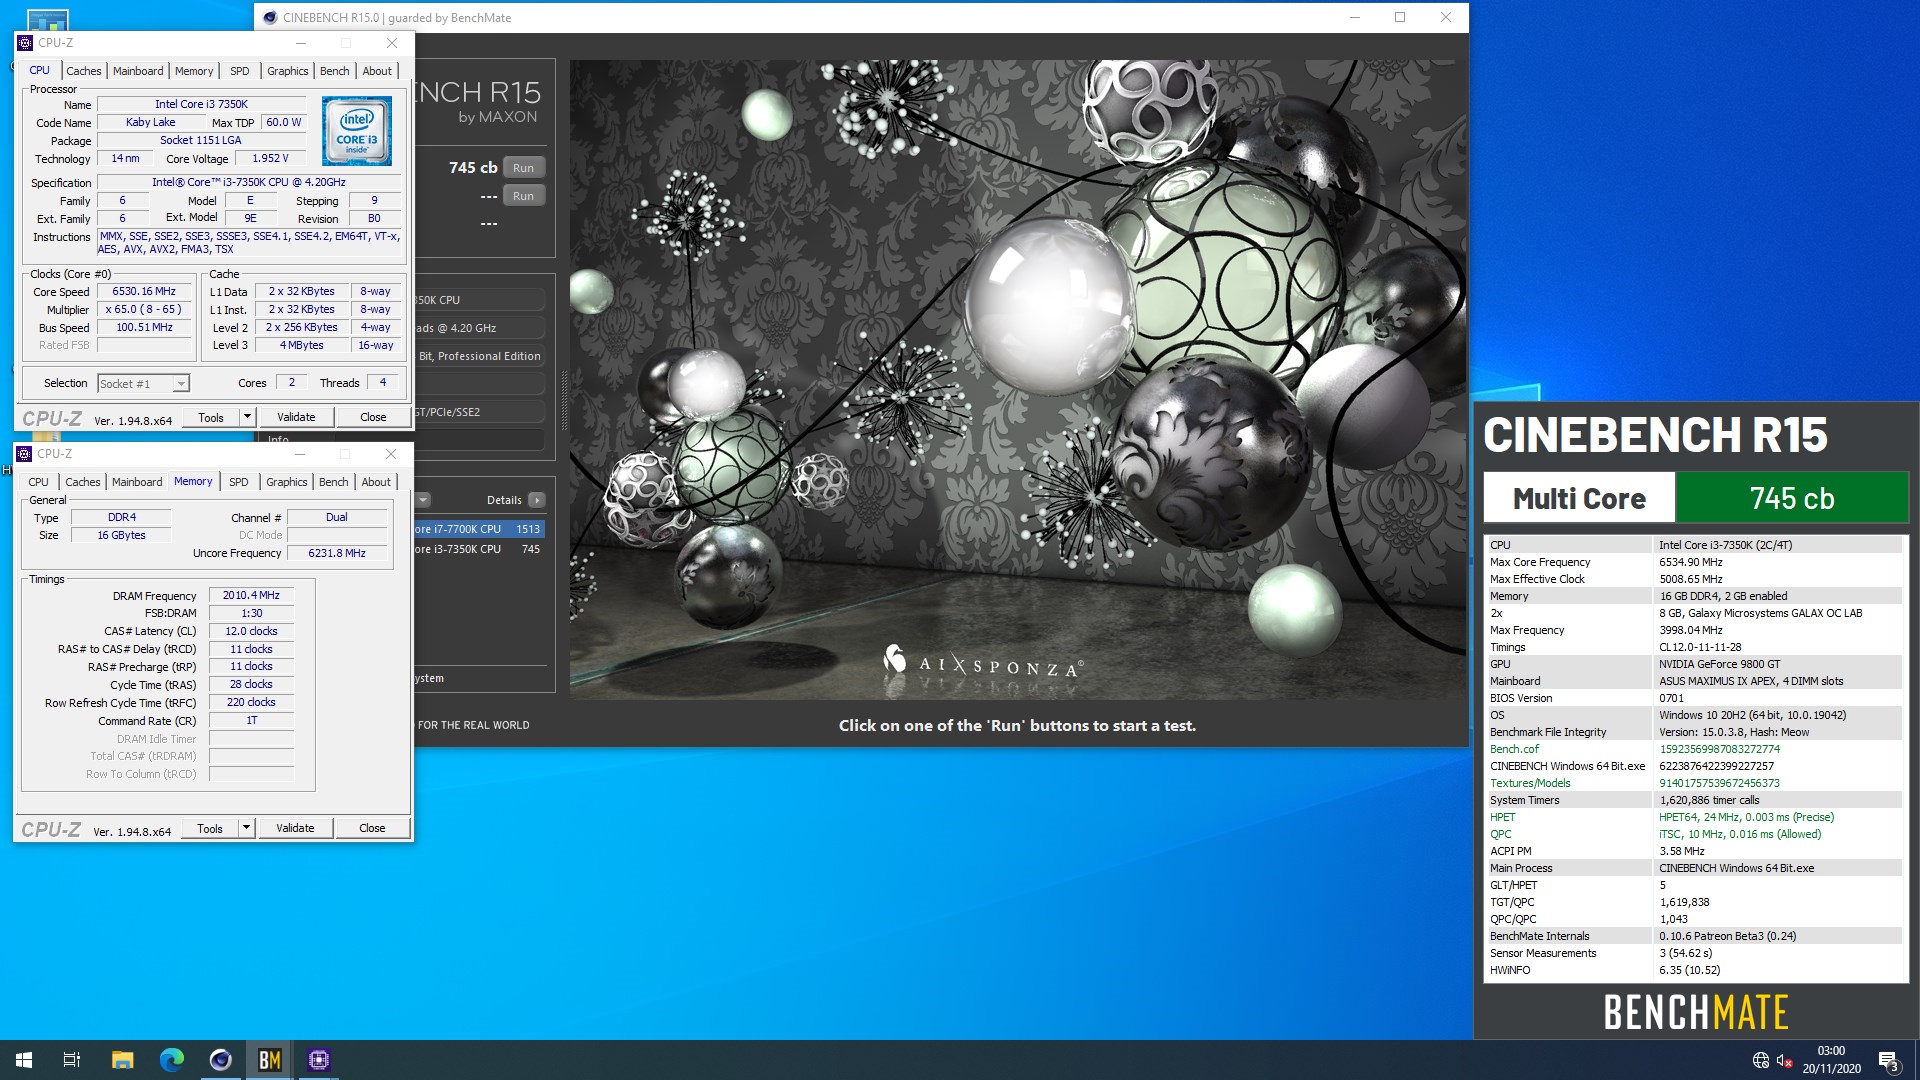Open File Explorer from taskbar
Screen dimensions: 1920x1080
coord(122,1060)
